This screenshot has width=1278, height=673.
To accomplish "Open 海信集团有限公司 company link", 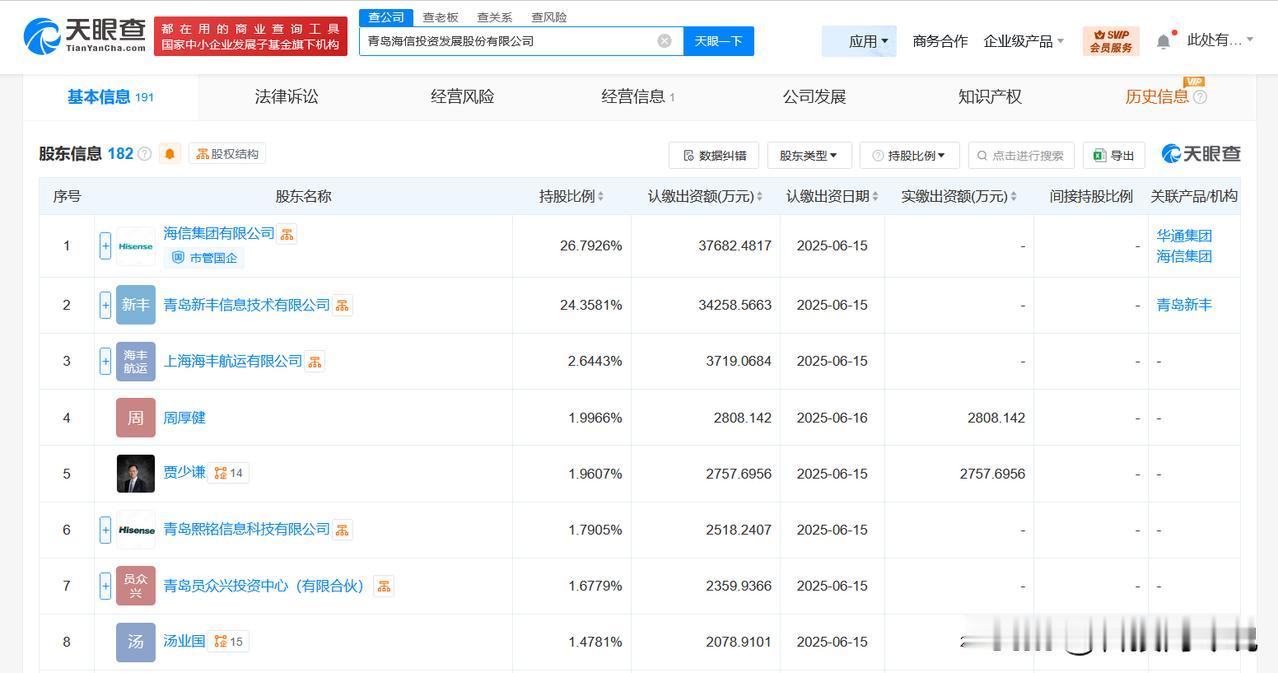I will click(x=219, y=233).
